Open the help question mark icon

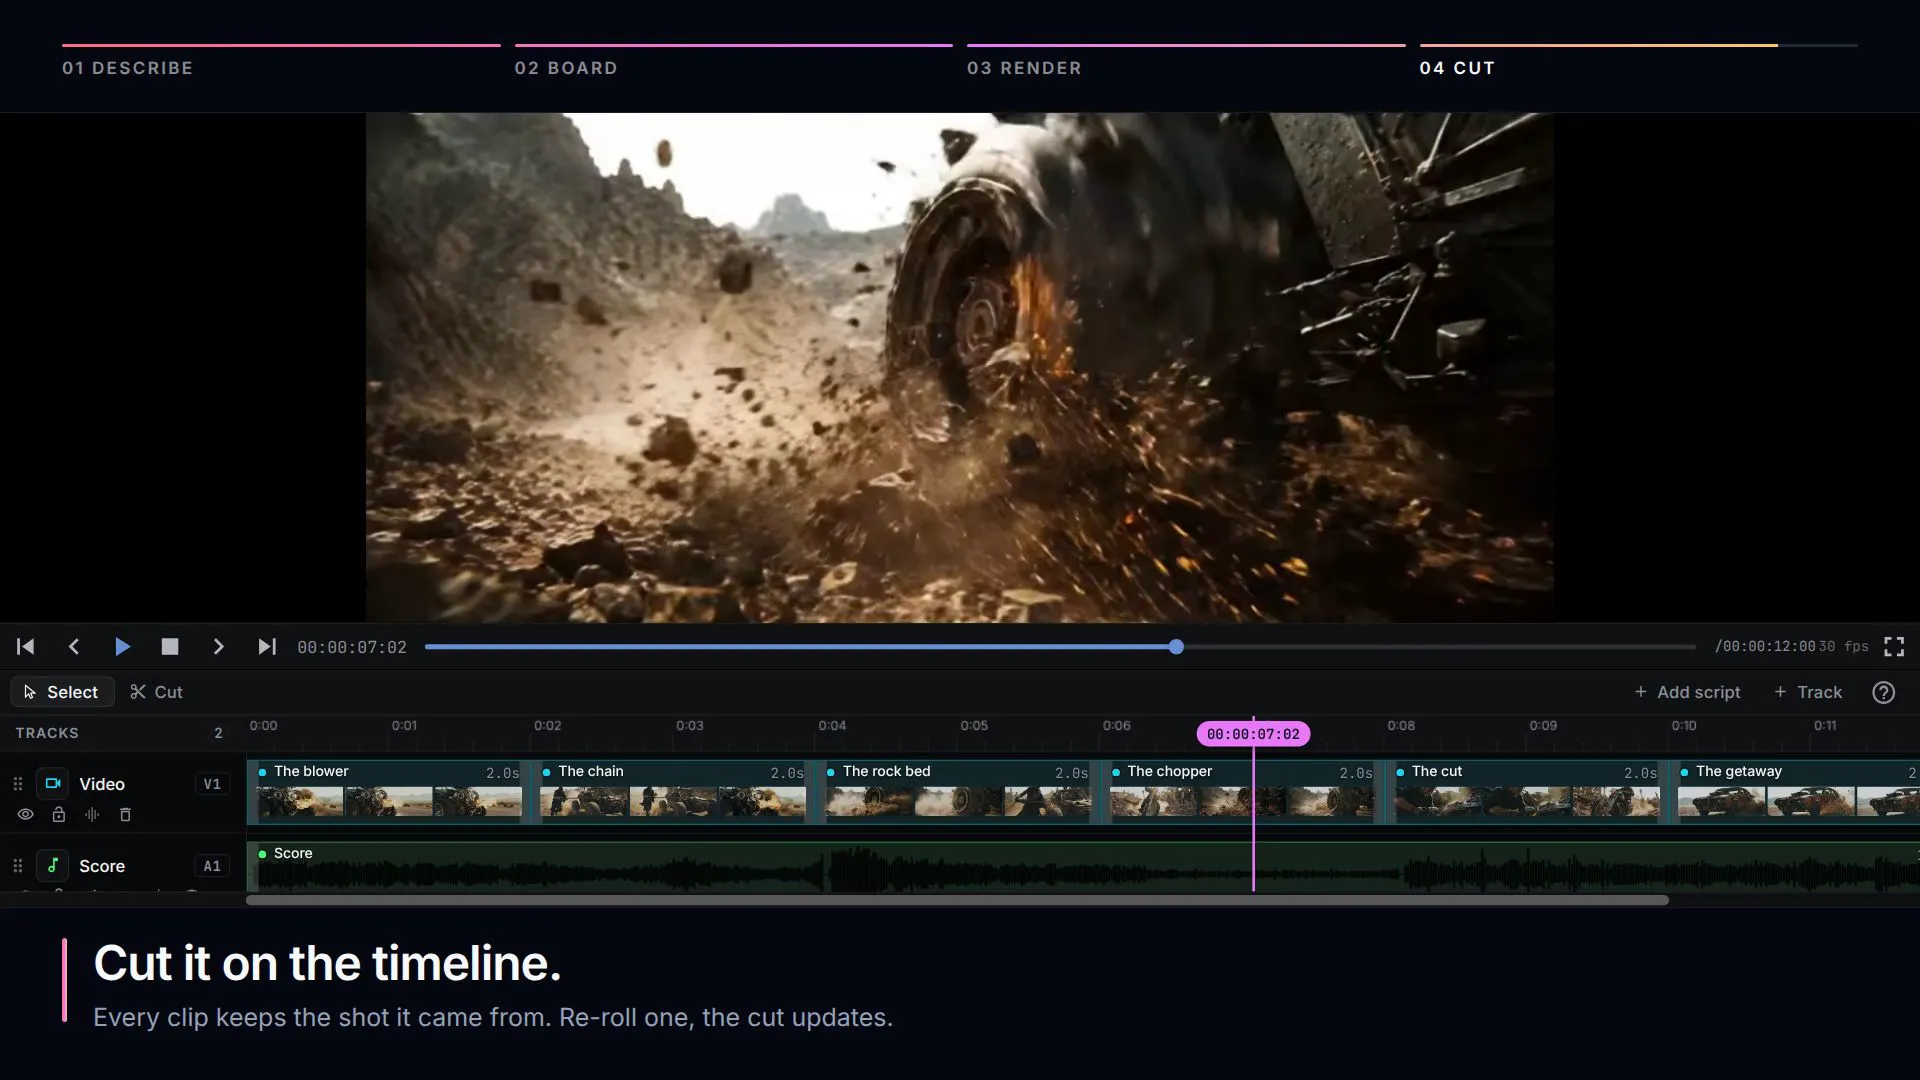(1883, 692)
